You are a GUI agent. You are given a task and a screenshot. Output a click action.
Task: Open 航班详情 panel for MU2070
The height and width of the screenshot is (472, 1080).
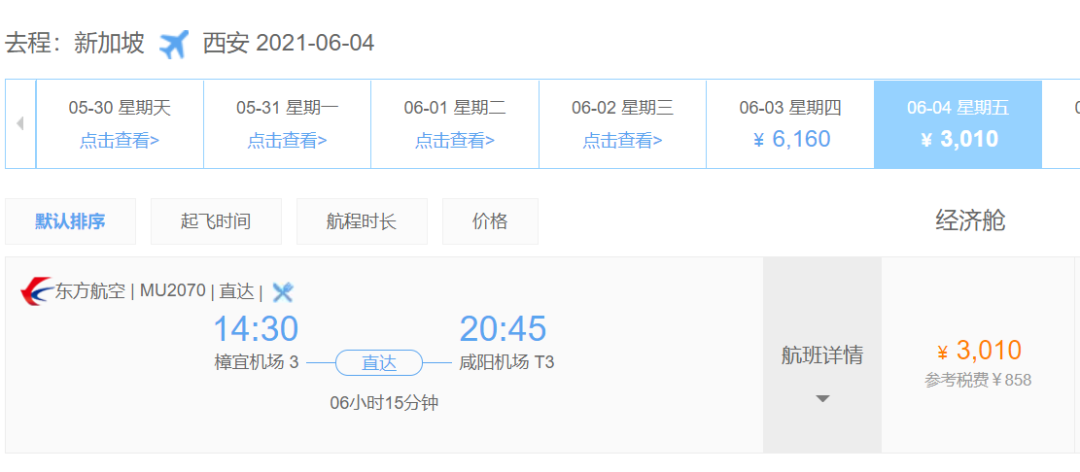(x=822, y=355)
